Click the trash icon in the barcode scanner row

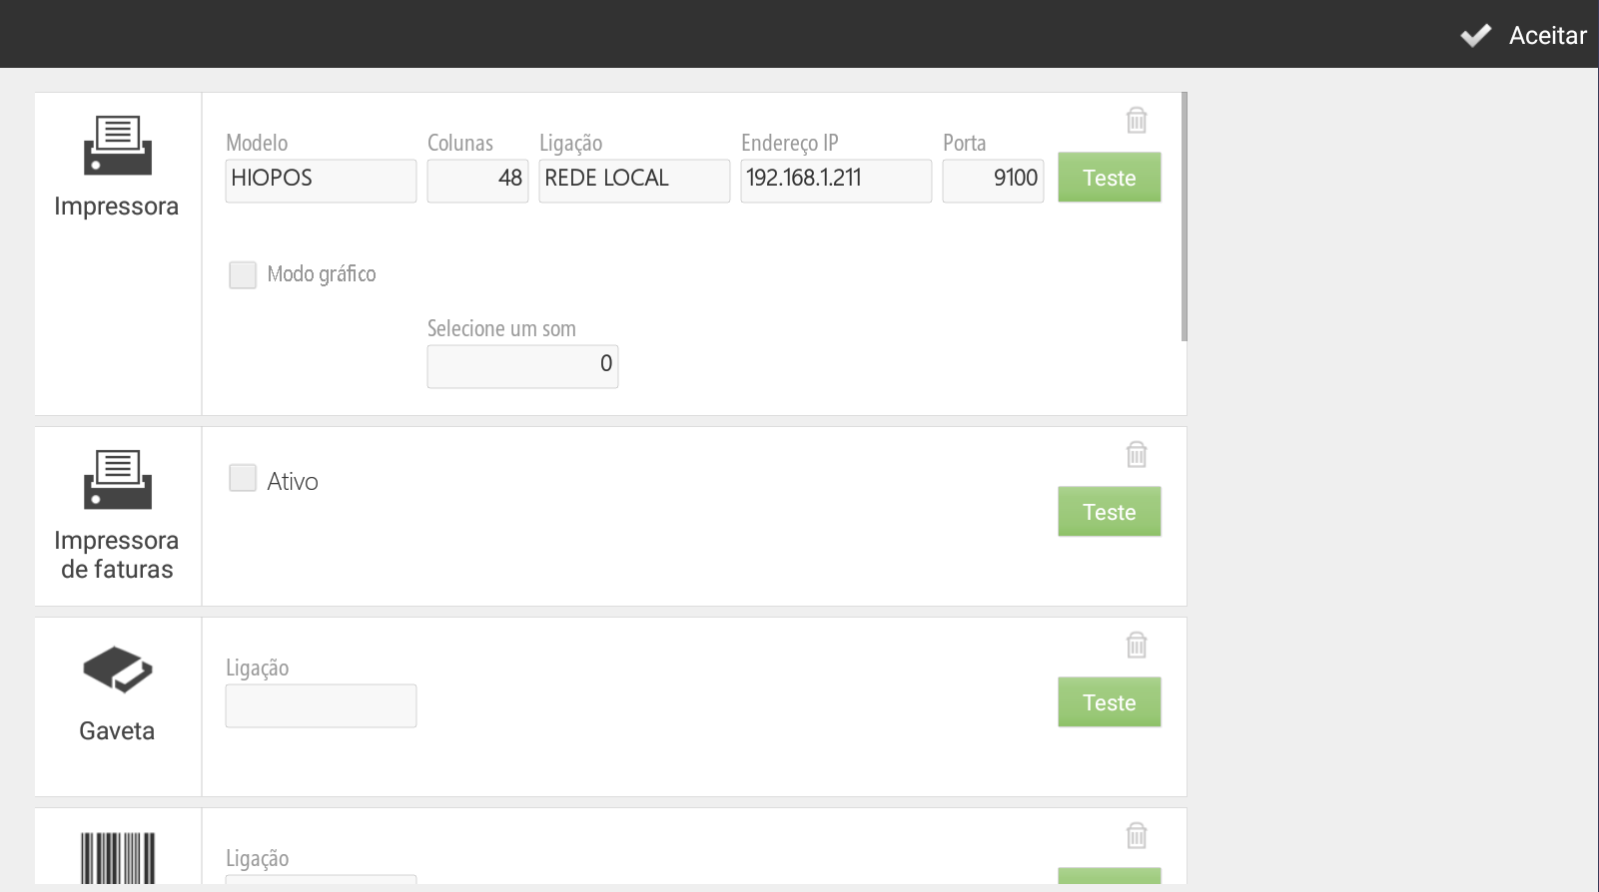coord(1136,835)
